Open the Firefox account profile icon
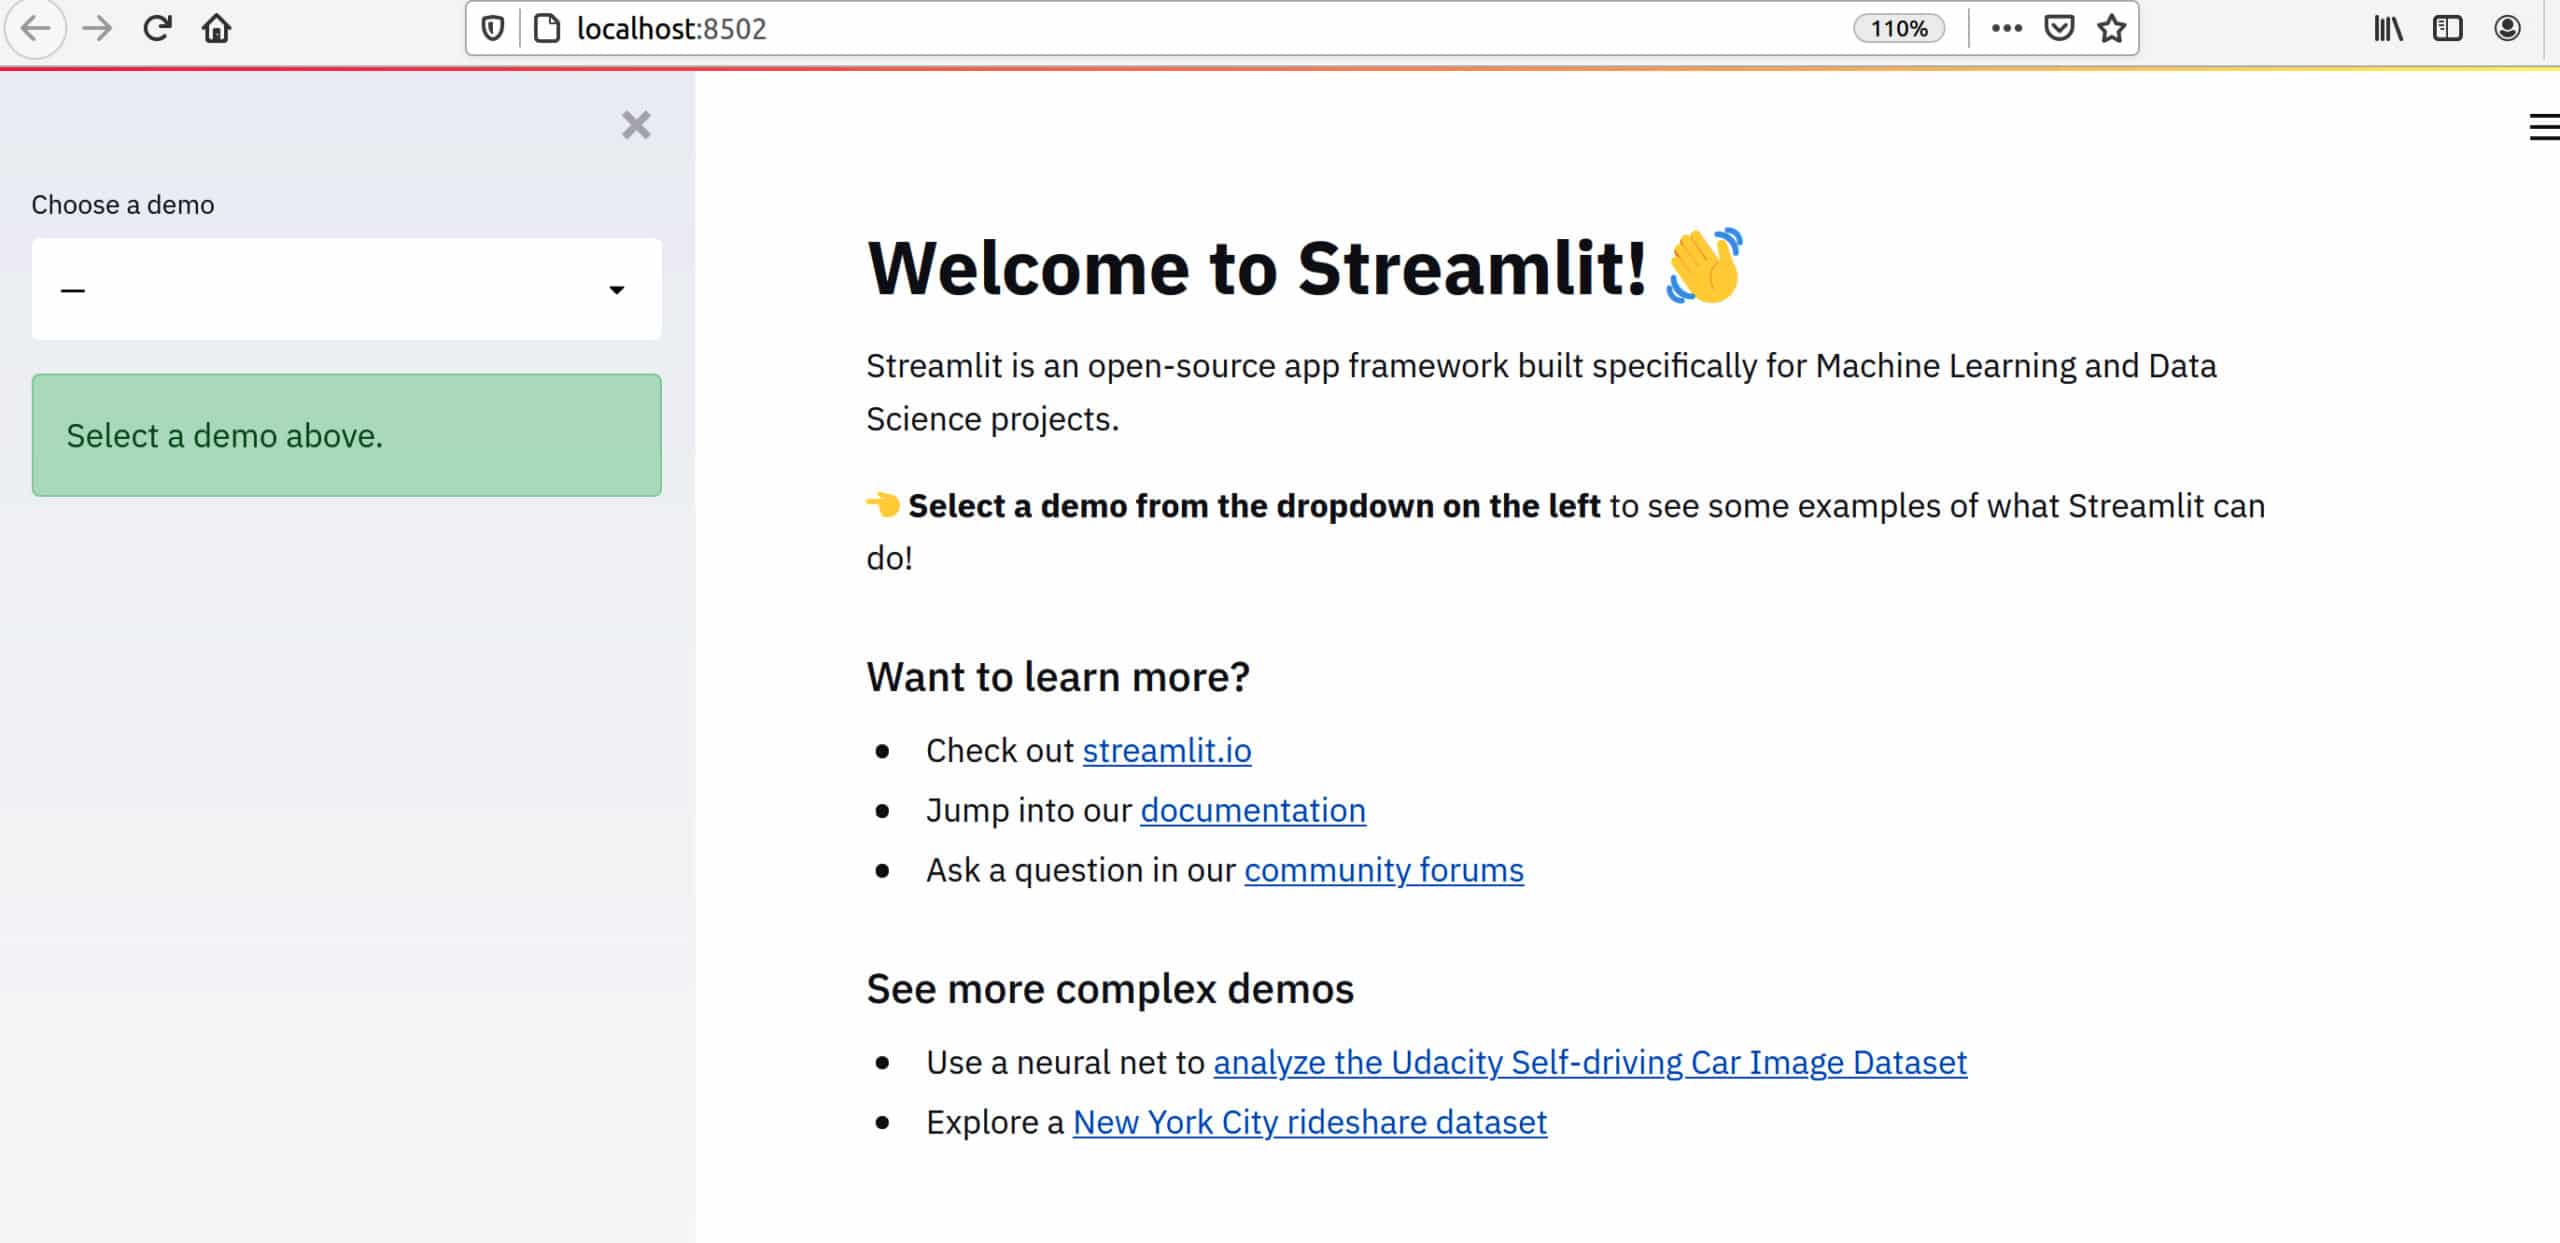The image size is (2560, 1243). pos(2508,28)
